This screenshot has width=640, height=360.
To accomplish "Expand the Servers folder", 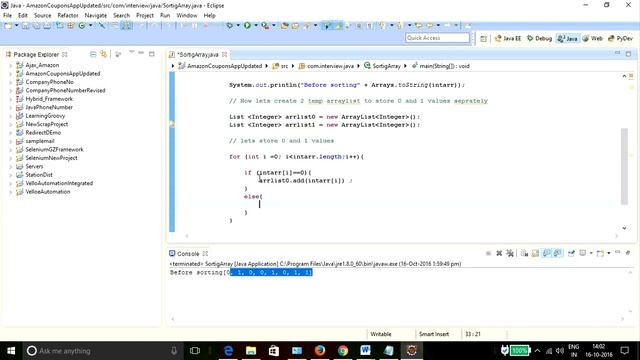I will coord(11,167).
